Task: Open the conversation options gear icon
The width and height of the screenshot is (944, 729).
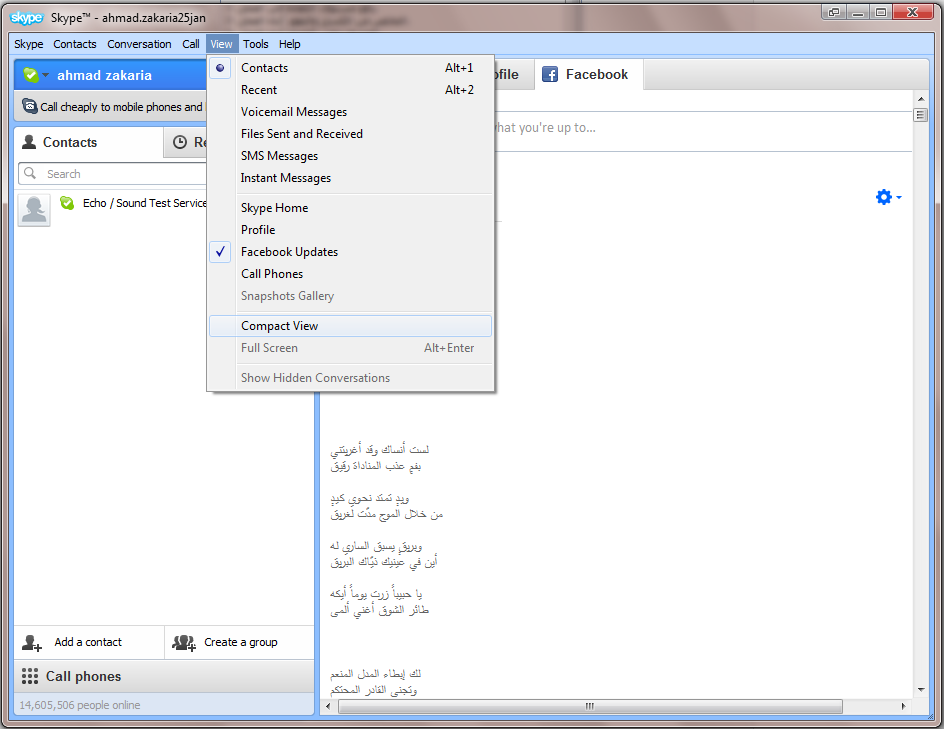Action: coord(883,197)
